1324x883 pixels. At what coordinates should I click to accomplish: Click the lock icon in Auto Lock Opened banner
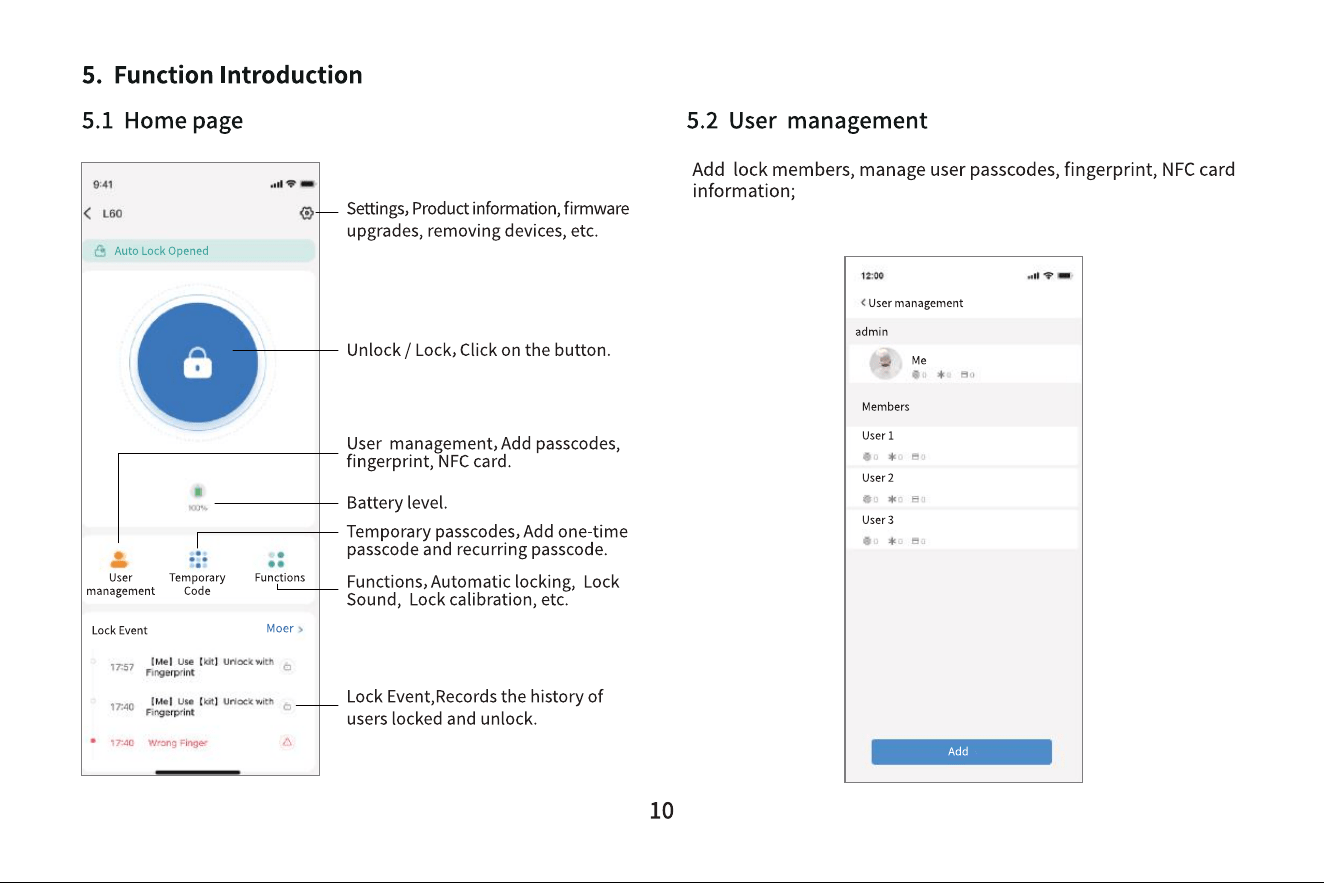click(101, 251)
